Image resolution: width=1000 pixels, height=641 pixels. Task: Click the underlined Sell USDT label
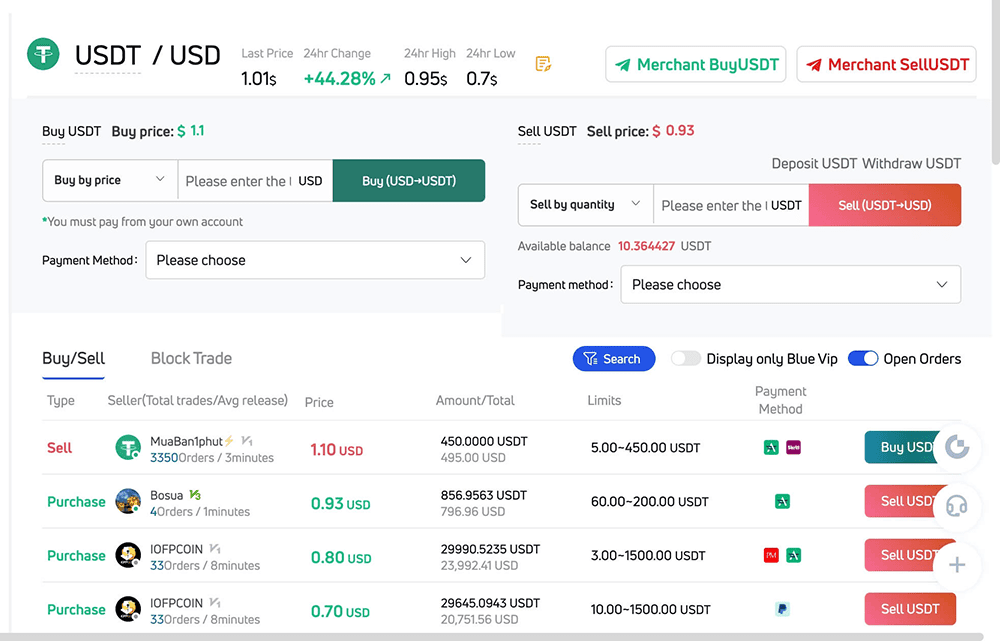[x=547, y=131]
